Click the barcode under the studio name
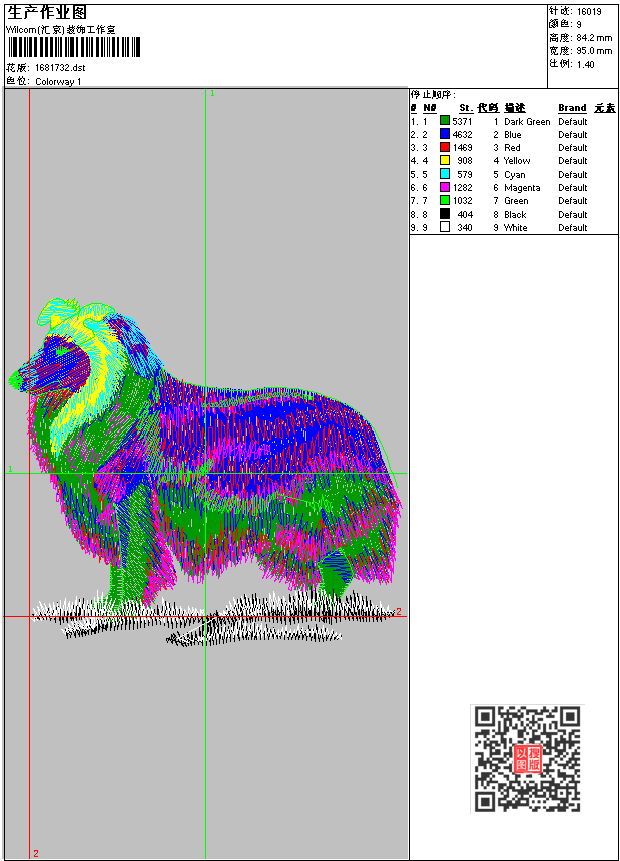The width and height of the screenshot is (620, 861). (74, 47)
